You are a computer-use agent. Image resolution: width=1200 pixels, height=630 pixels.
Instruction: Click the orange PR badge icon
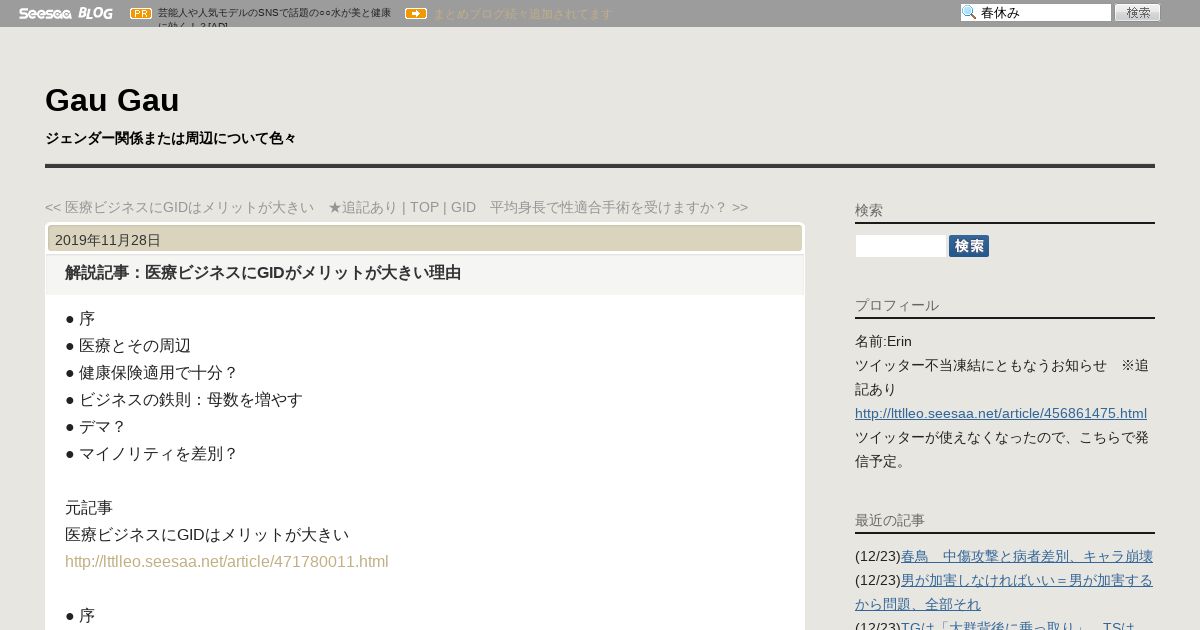[141, 13]
